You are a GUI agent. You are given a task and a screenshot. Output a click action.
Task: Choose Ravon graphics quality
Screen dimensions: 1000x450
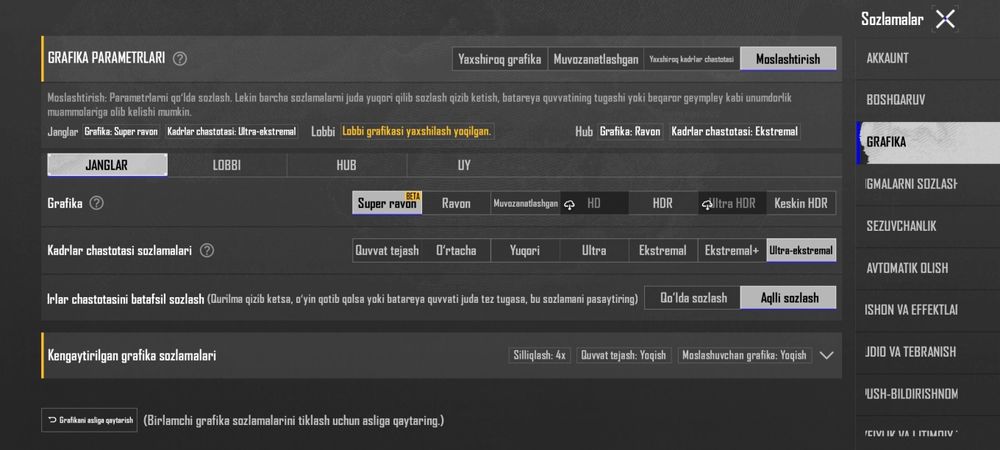tap(456, 203)
